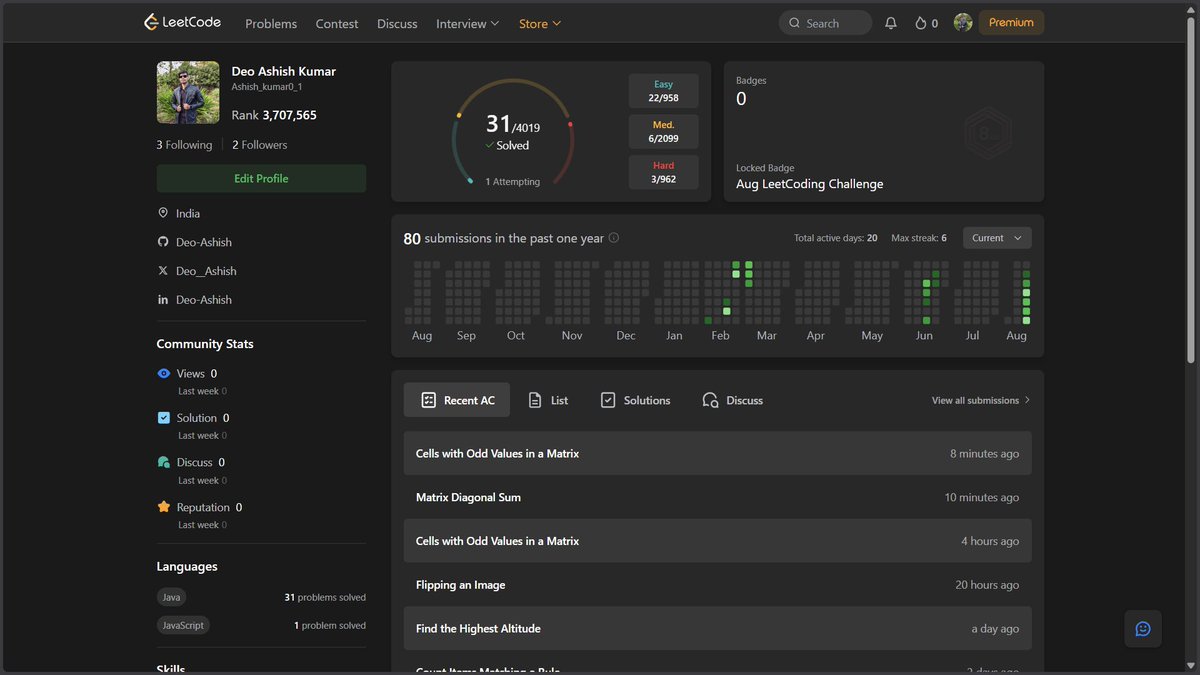The width and height of the screenshot is (1200, 675).
Task: Open the notifications bell
Action: (x=891, y=23)
